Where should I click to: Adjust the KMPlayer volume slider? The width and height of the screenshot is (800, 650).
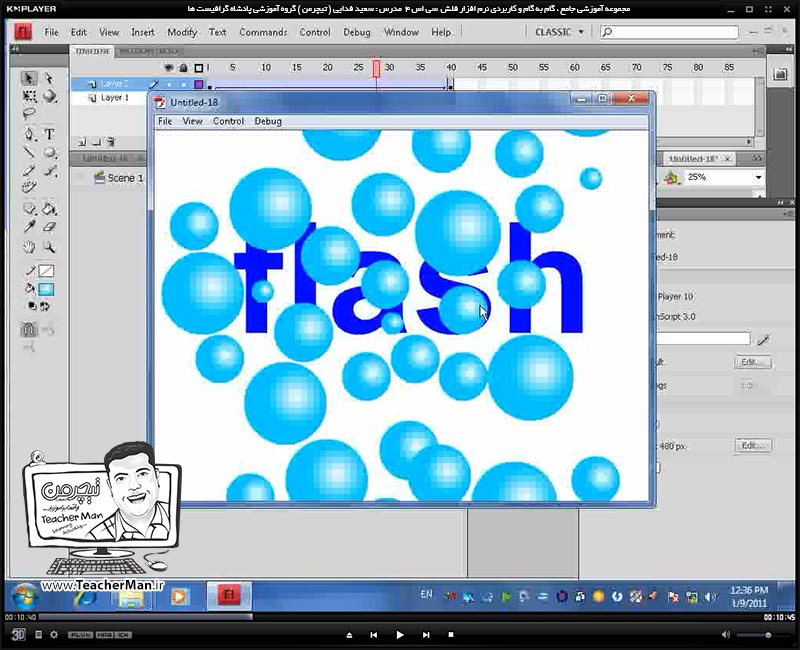[x=759, y=635]
